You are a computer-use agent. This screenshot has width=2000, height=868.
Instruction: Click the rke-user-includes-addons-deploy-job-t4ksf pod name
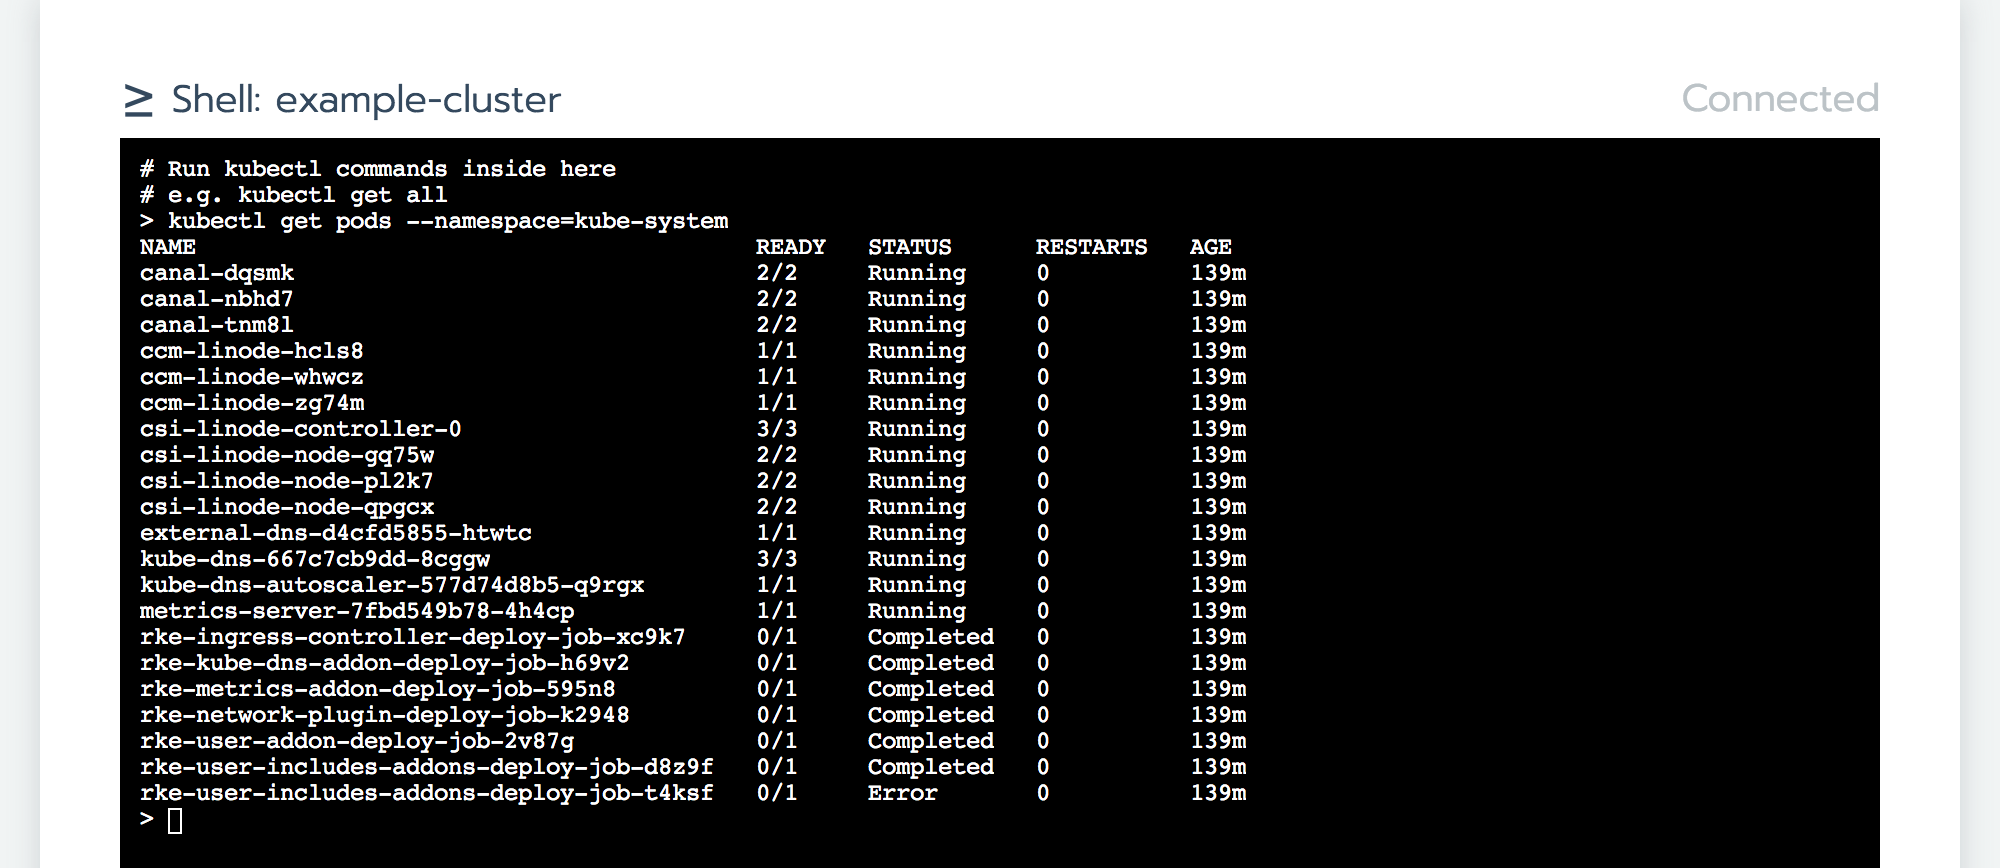(x=426, y=793)
